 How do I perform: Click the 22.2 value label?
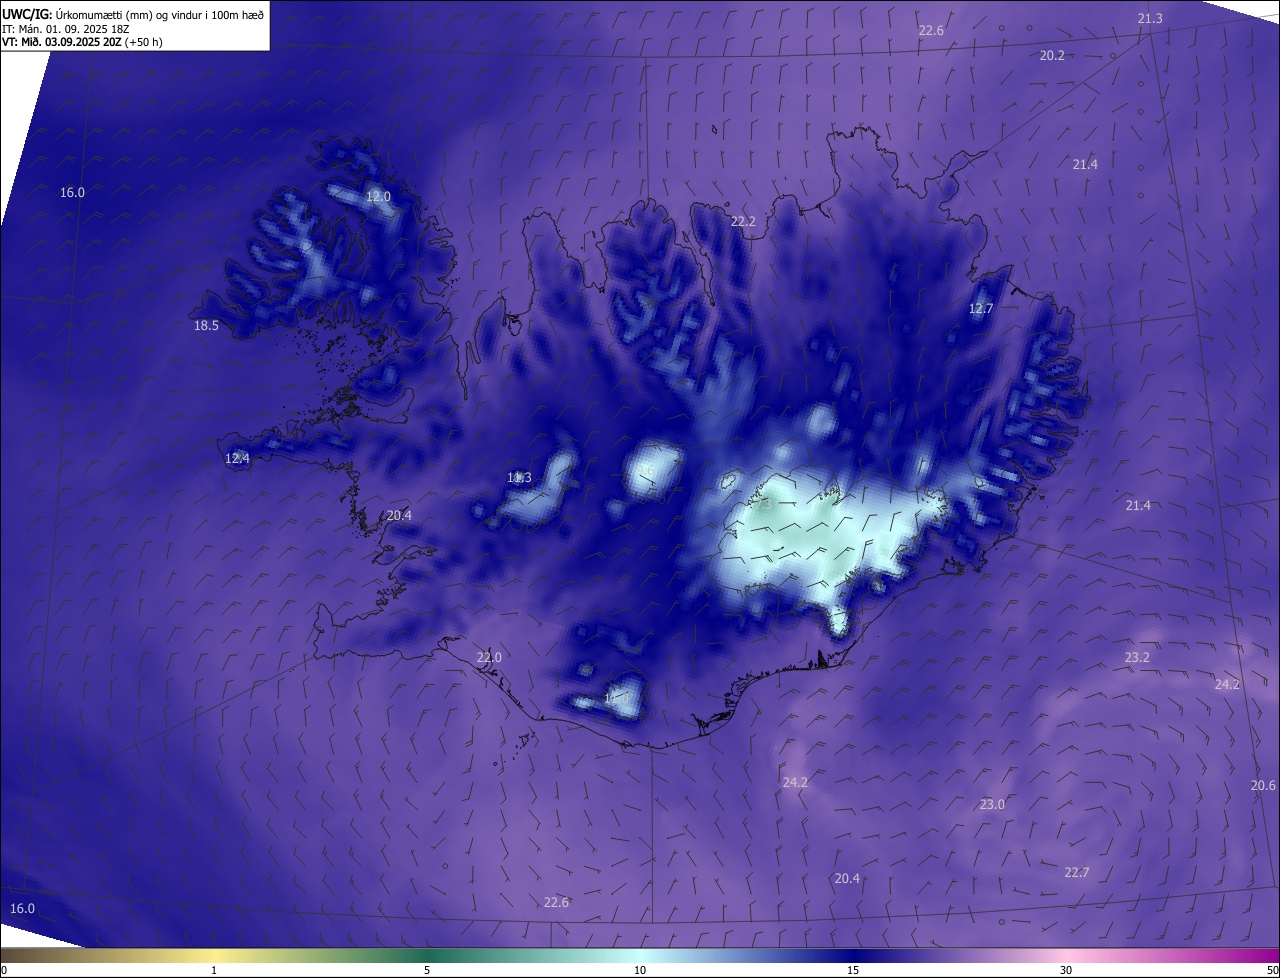[x=743, y=221]
